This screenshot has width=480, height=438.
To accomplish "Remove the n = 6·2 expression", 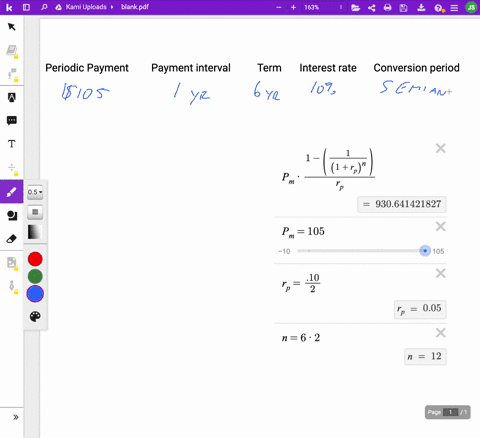I will [441, 333].
